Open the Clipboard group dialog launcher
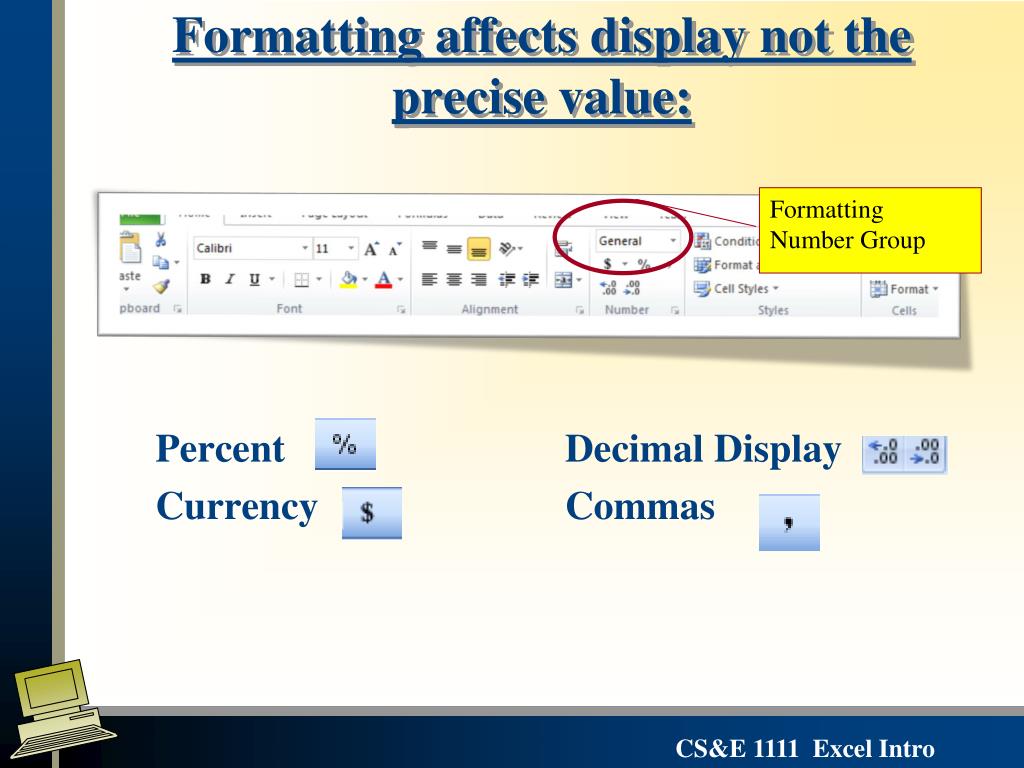The width and height of the screenshot is (1024, 768). (x=177, y=309)
